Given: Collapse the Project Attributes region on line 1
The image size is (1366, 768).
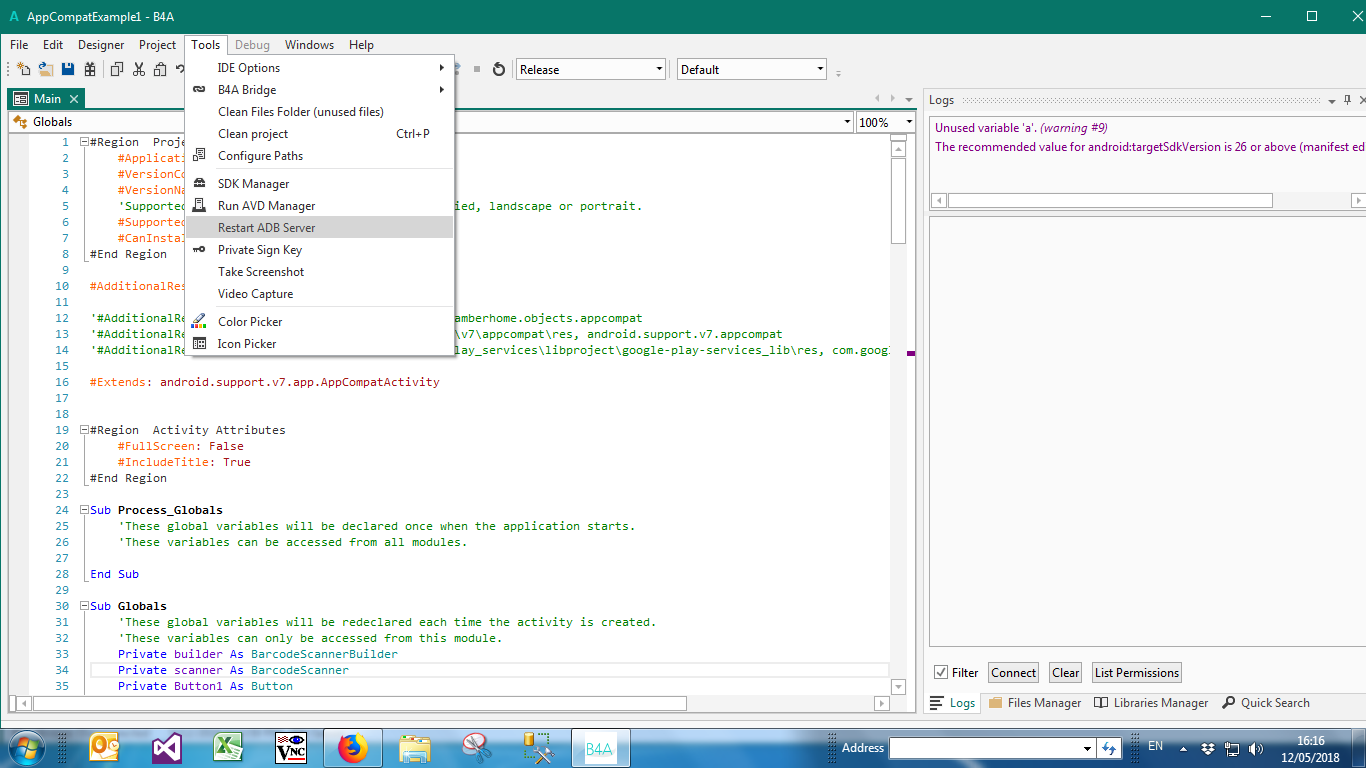Looking at the screenshot, I should pos(85,142).
